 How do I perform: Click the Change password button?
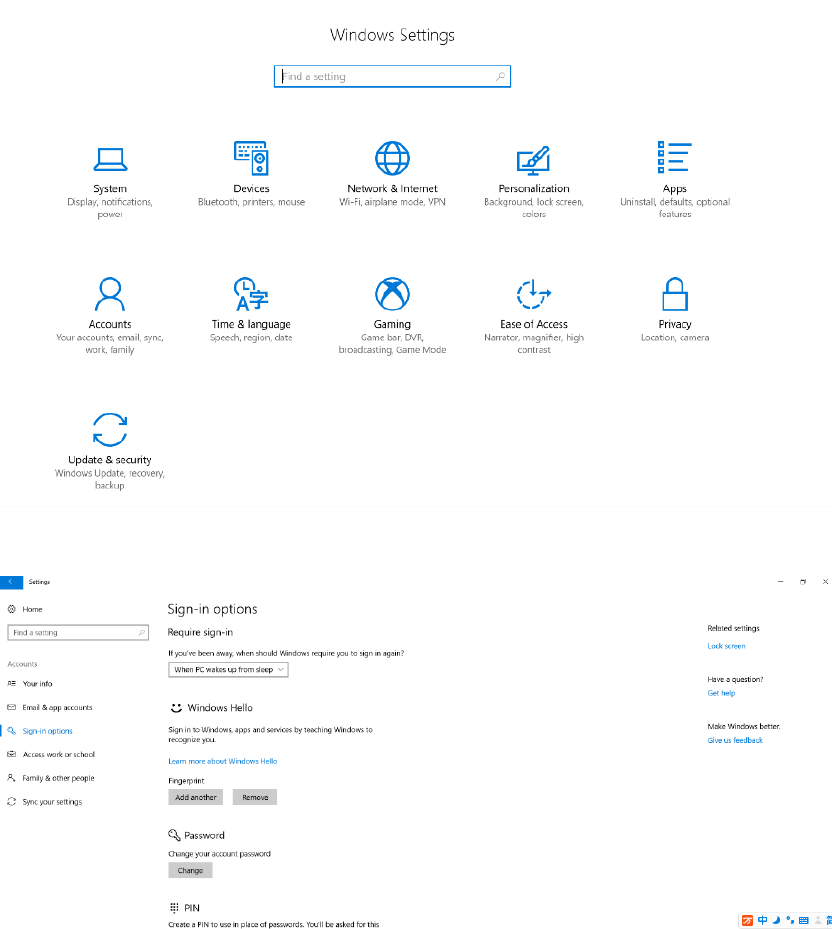[x=190, y=870]
